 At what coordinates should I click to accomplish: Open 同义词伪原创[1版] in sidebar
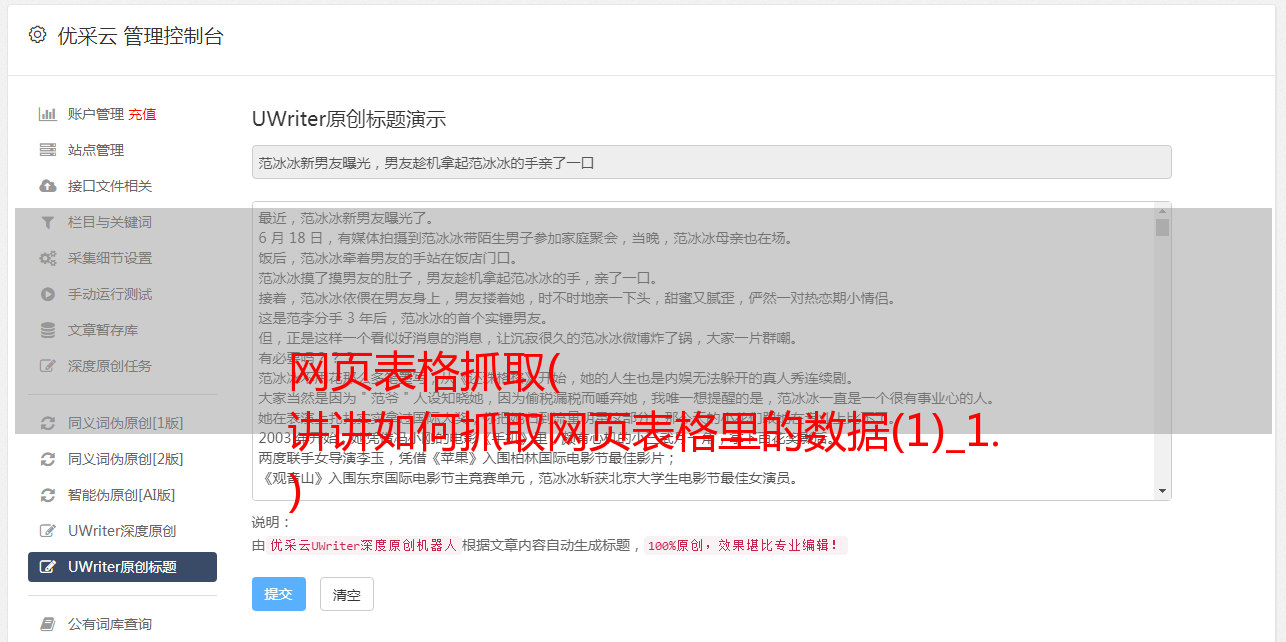click(x=122, y=423)
